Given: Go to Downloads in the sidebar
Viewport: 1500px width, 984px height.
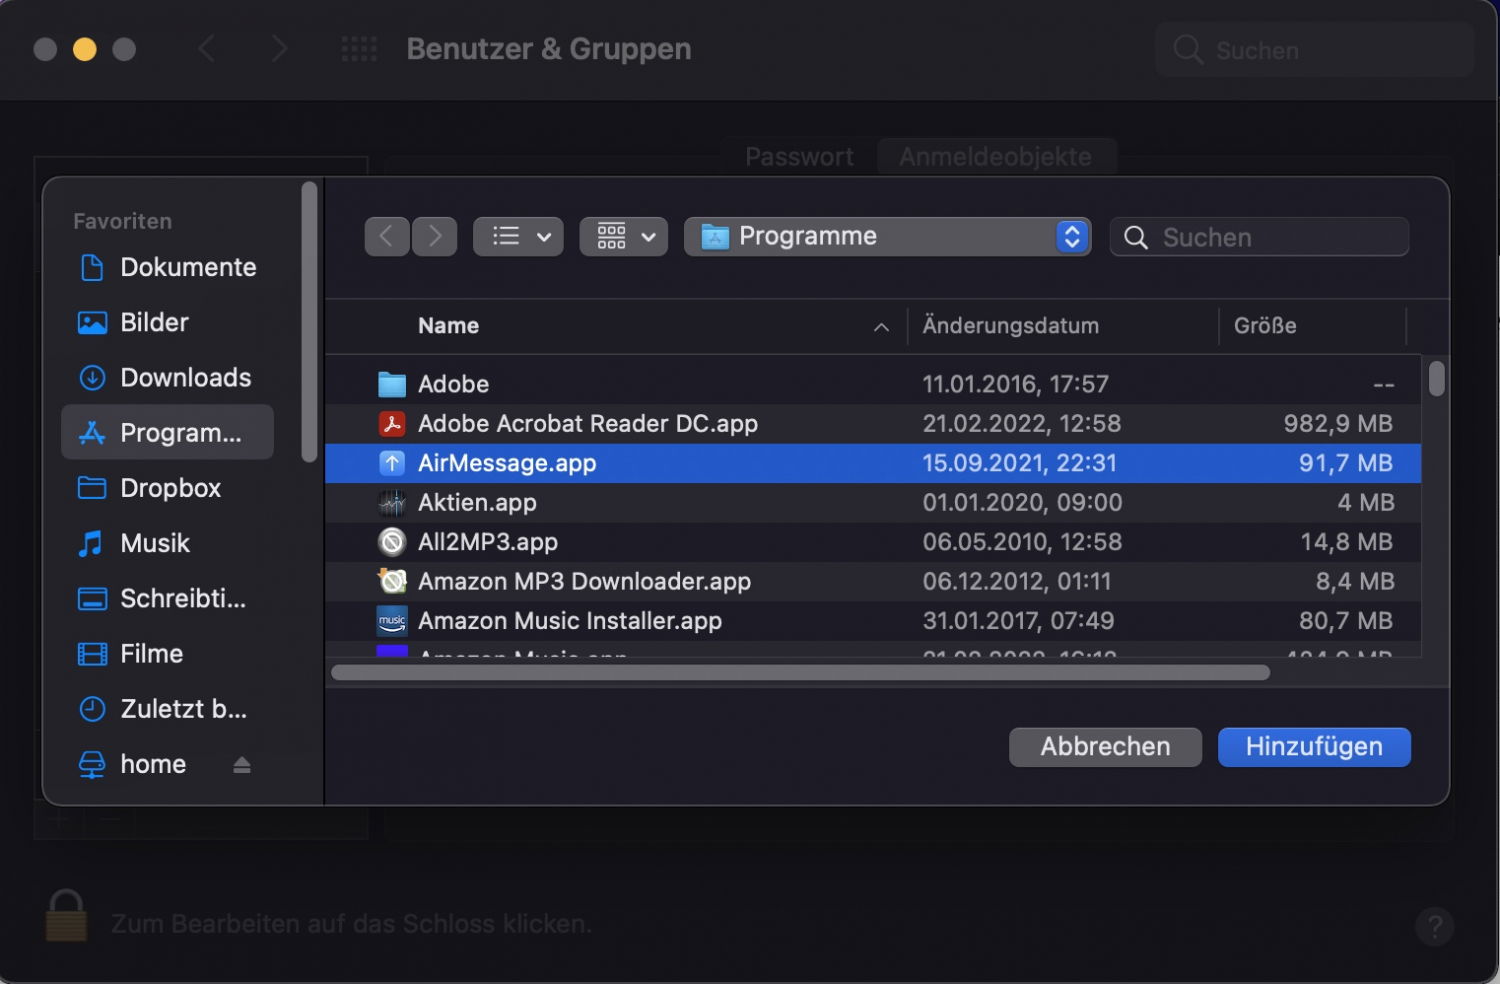Looking at the screenshot, I should (x=165, y=377).
